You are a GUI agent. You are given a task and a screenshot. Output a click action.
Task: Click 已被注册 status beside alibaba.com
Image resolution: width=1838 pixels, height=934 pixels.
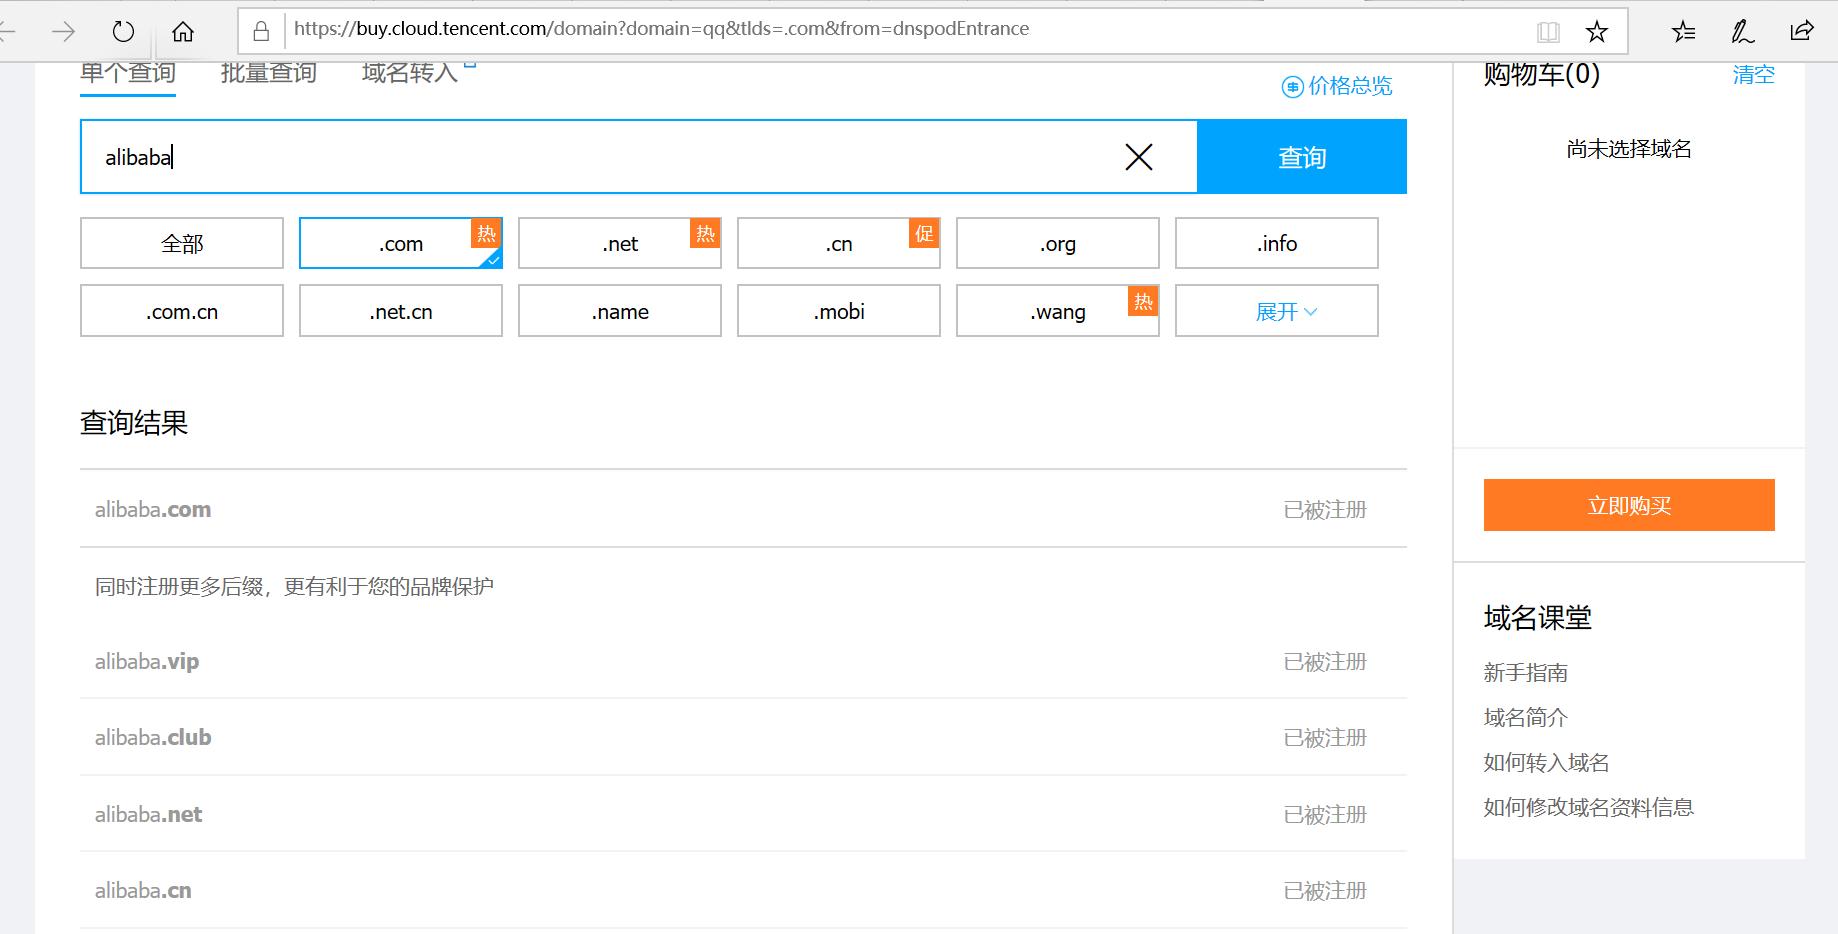pos(1325,510)
